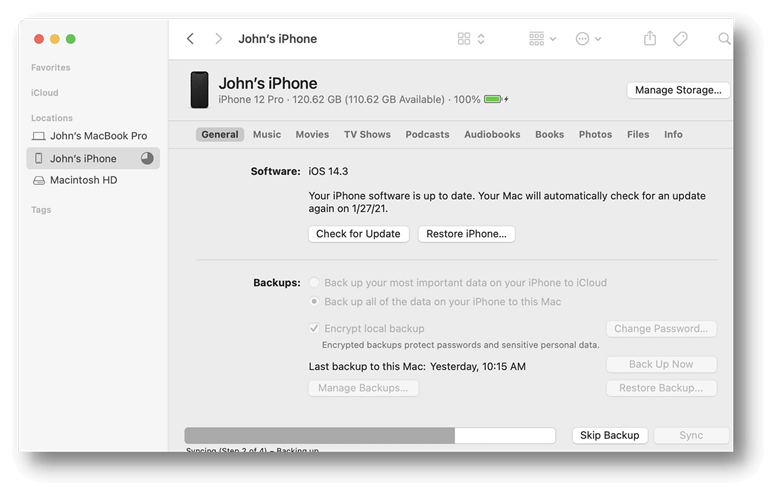
Task: Click the iPhone 12 Pro storage info line
Action: tap(349, 99)
